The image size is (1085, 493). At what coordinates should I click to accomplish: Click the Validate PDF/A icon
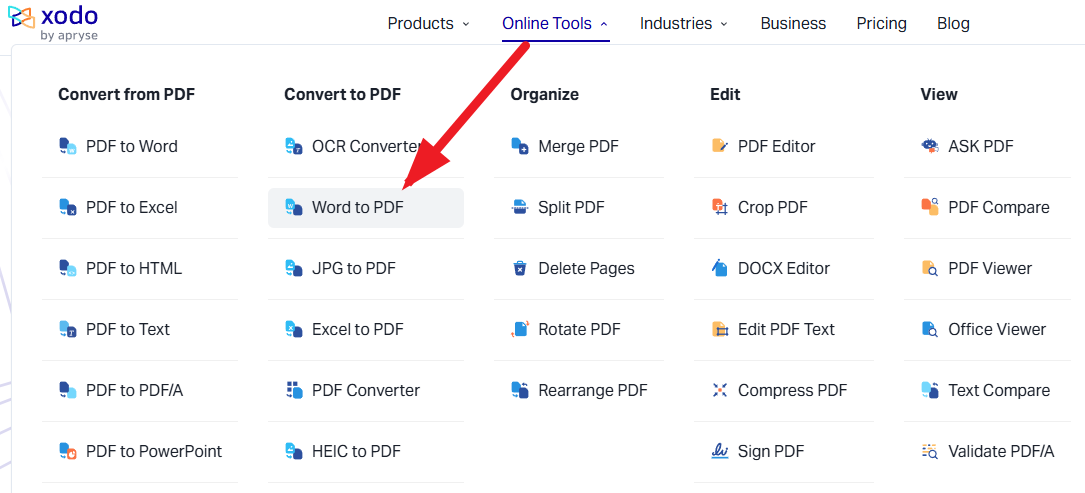coord(930,451)
